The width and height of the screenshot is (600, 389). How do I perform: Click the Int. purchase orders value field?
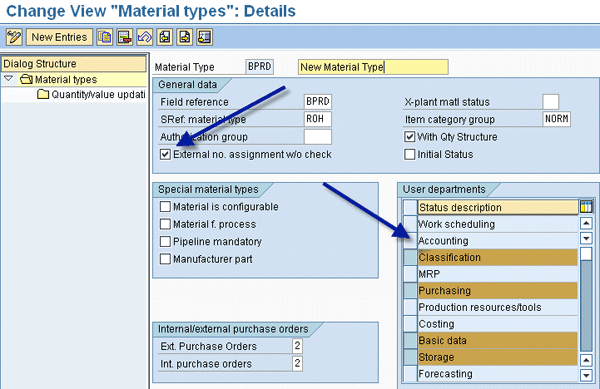pyautogui.click(x=297, y=363)
